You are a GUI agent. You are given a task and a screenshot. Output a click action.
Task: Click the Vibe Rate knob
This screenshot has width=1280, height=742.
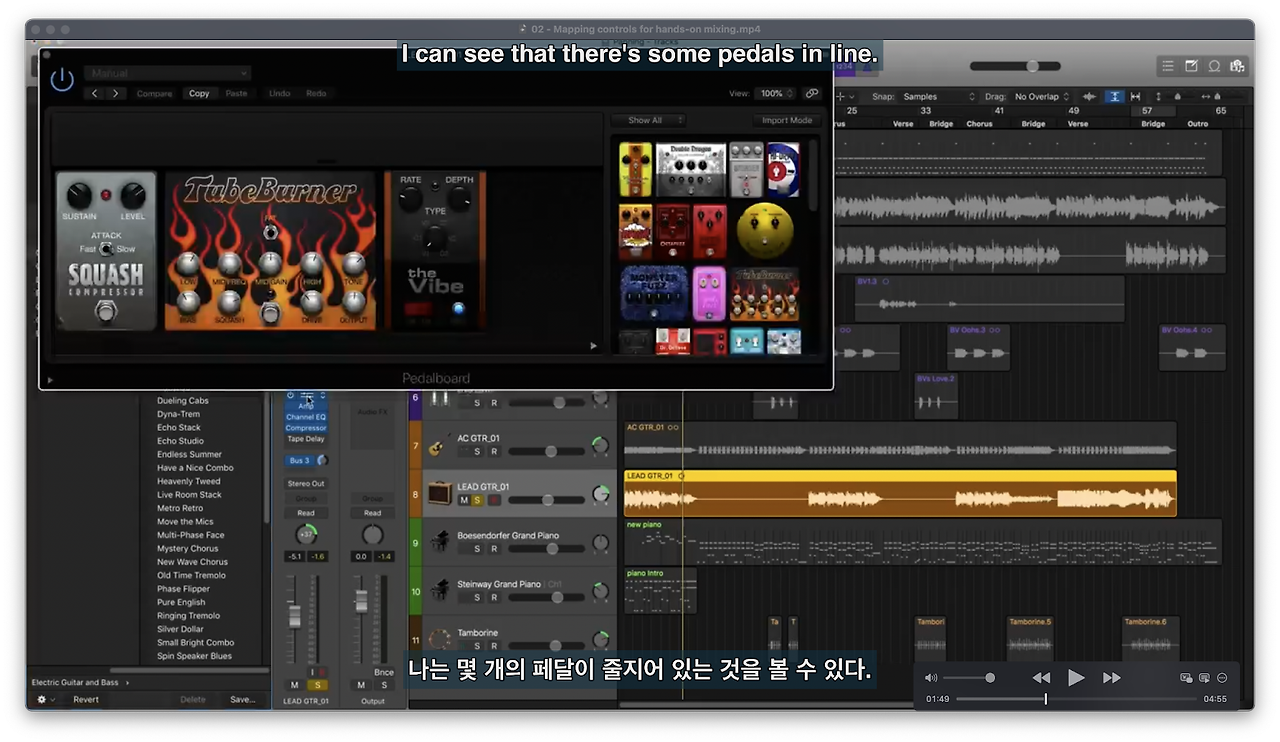[410, 198]
